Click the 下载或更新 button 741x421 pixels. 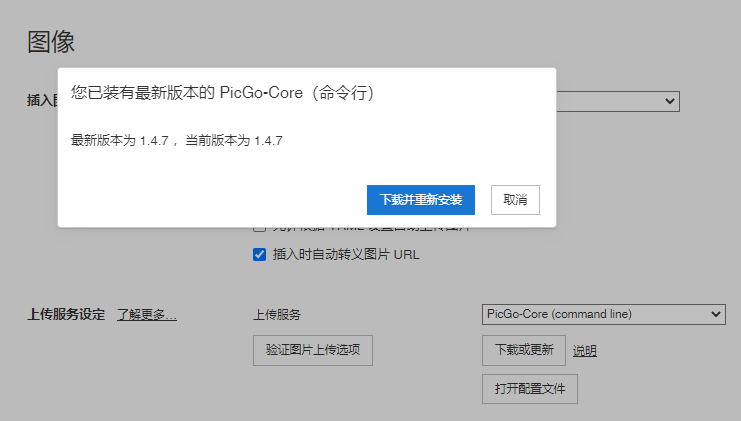[x=524, y=350]
